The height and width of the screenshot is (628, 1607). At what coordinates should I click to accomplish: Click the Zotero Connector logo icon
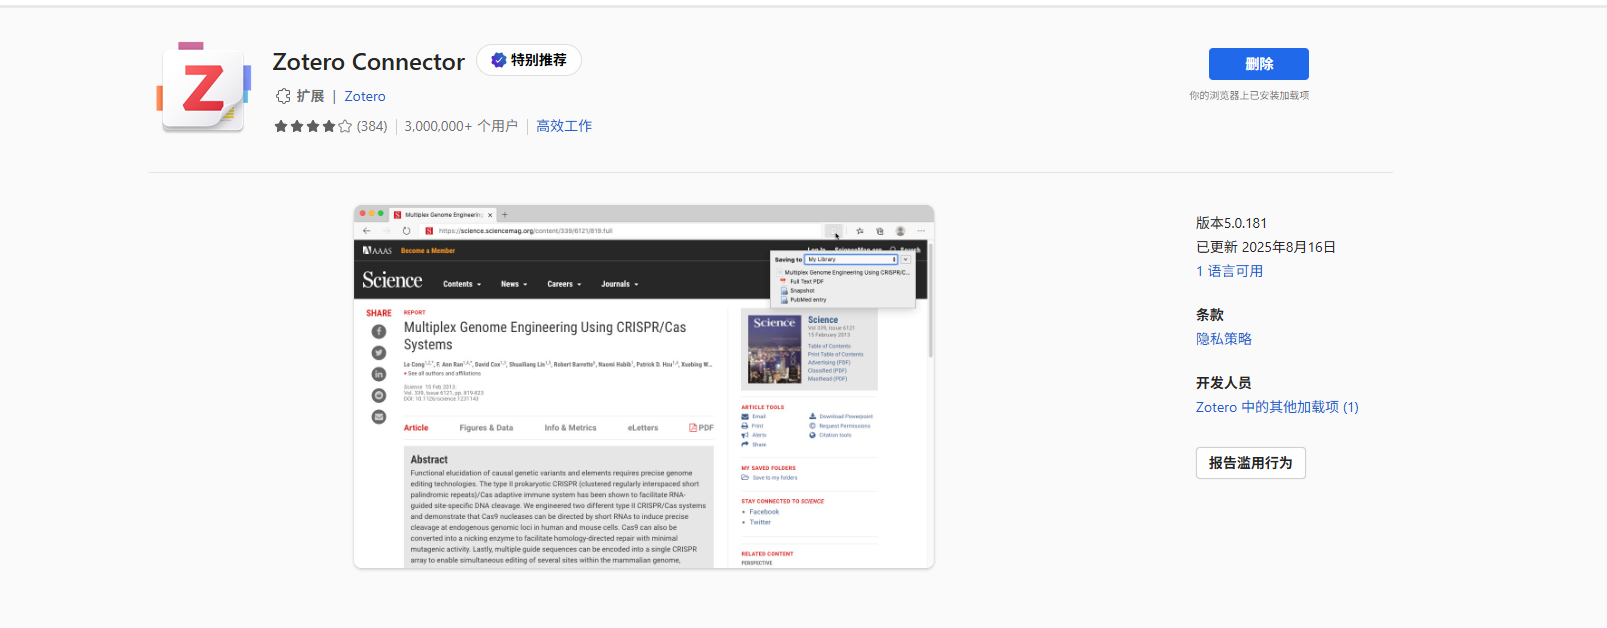tap(204, 87)
